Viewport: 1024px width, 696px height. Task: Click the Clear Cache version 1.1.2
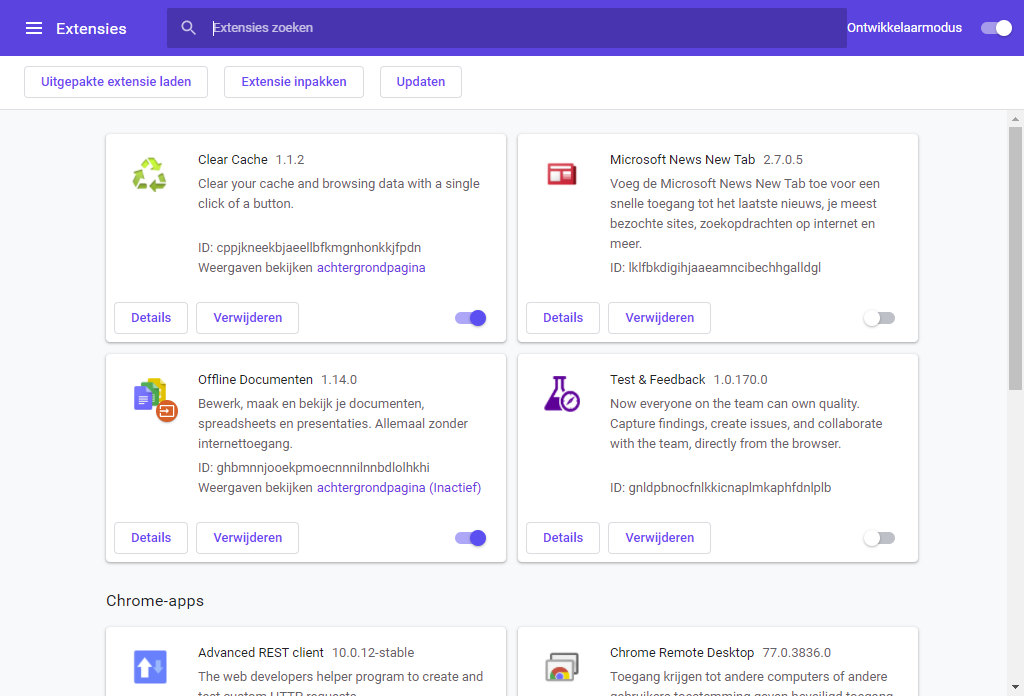coord(290,160)
